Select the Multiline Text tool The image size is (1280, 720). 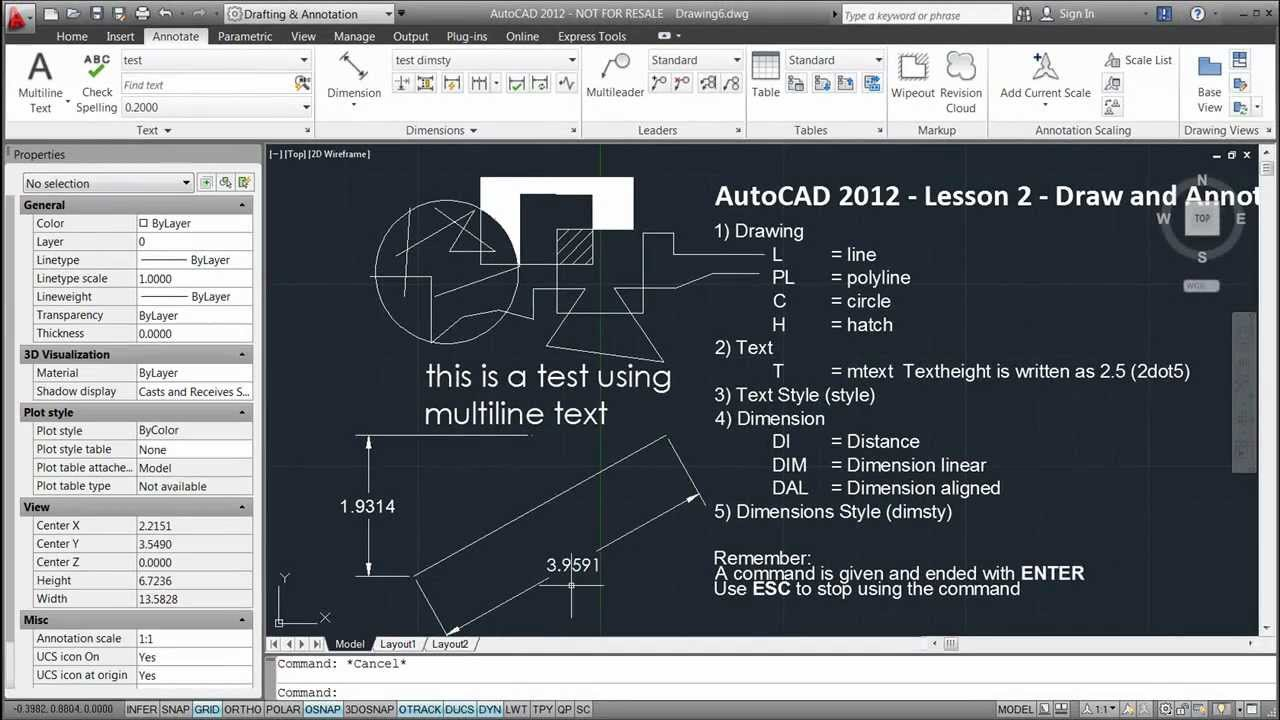[x=40, y=82]
